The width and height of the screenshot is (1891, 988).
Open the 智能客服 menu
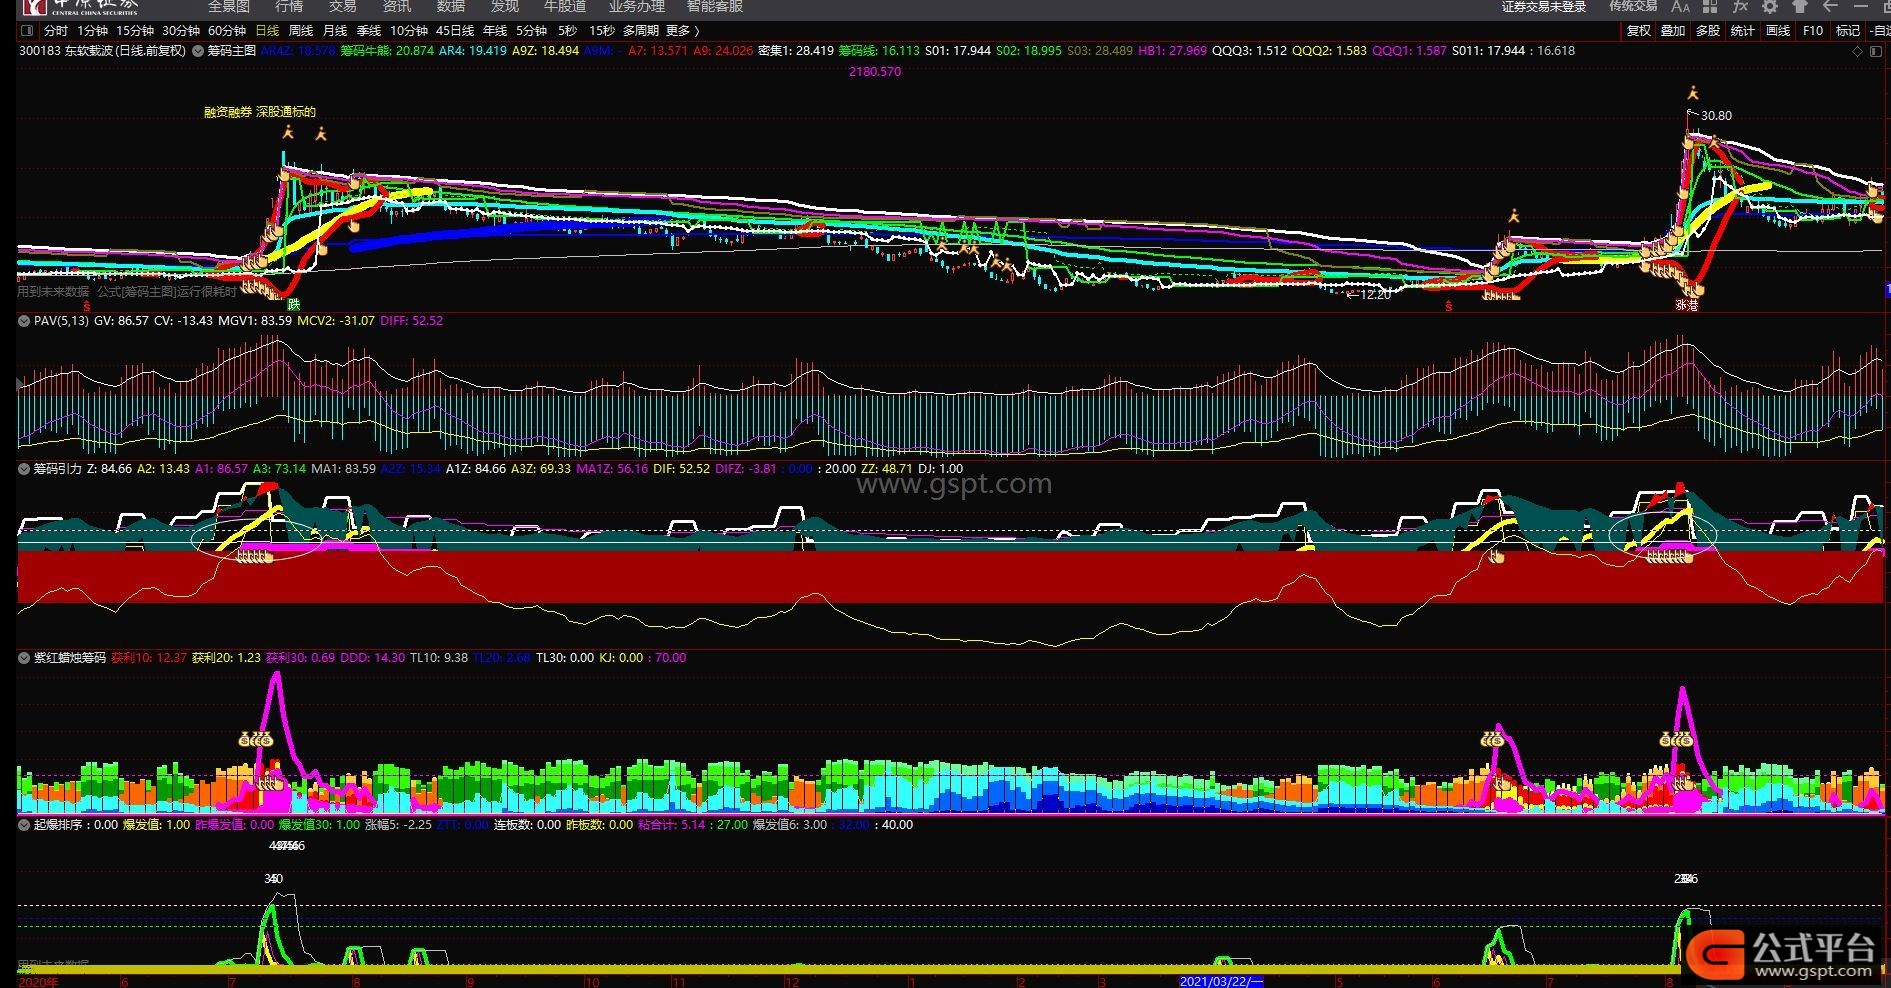715,7
